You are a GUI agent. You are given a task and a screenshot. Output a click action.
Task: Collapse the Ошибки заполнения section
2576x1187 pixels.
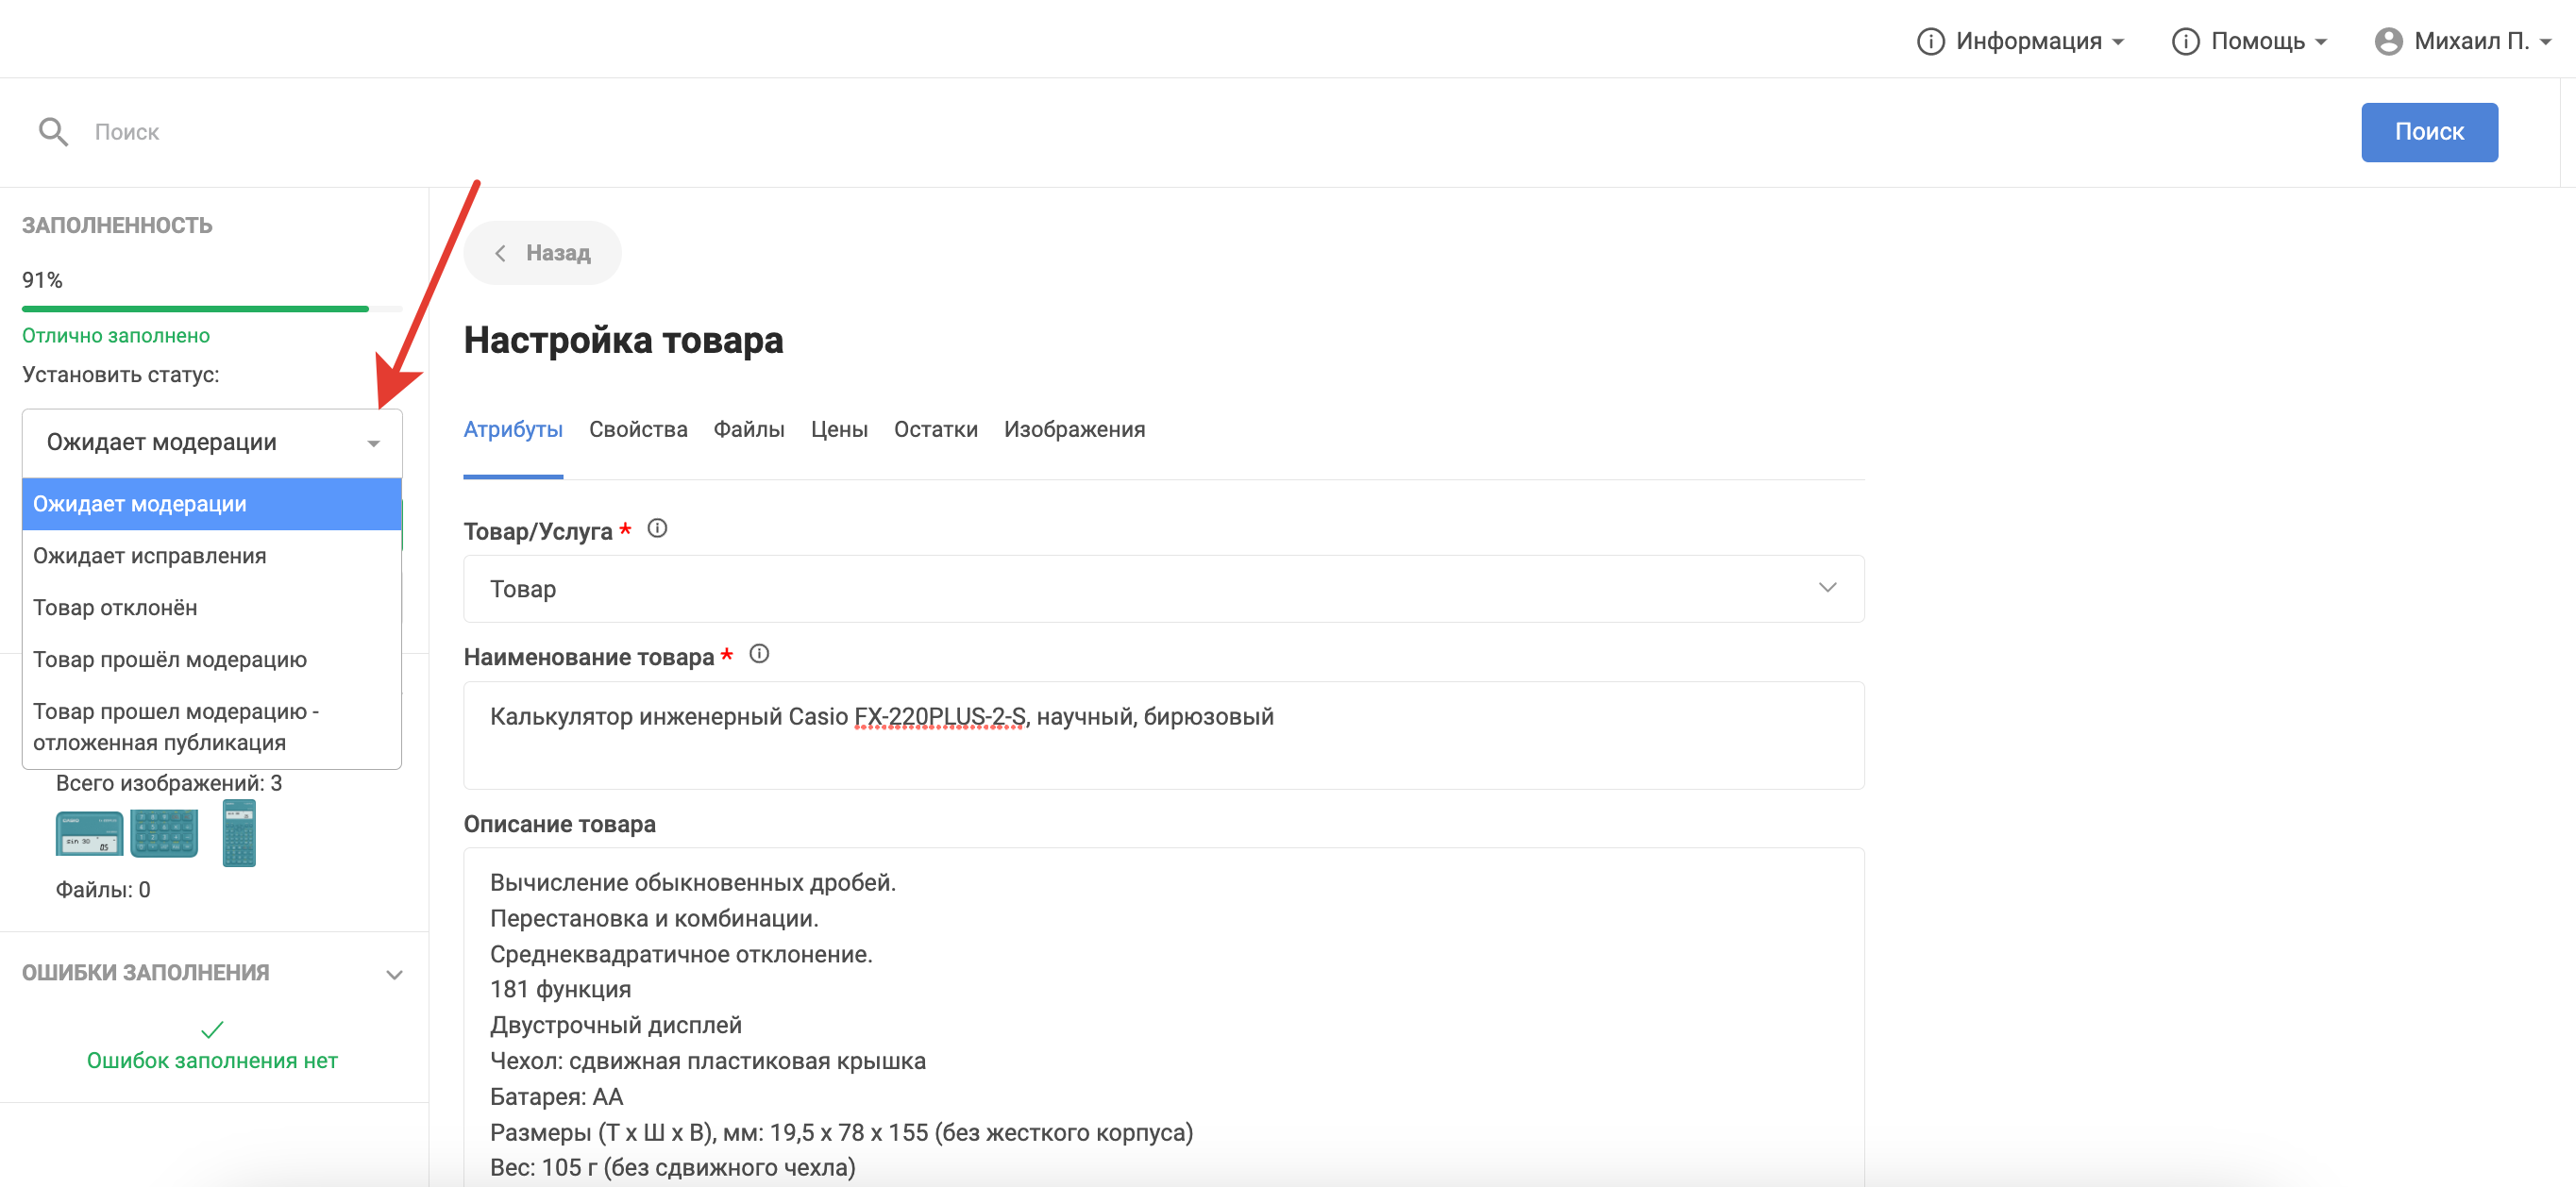pyautogui.click(x=394, y=974)
